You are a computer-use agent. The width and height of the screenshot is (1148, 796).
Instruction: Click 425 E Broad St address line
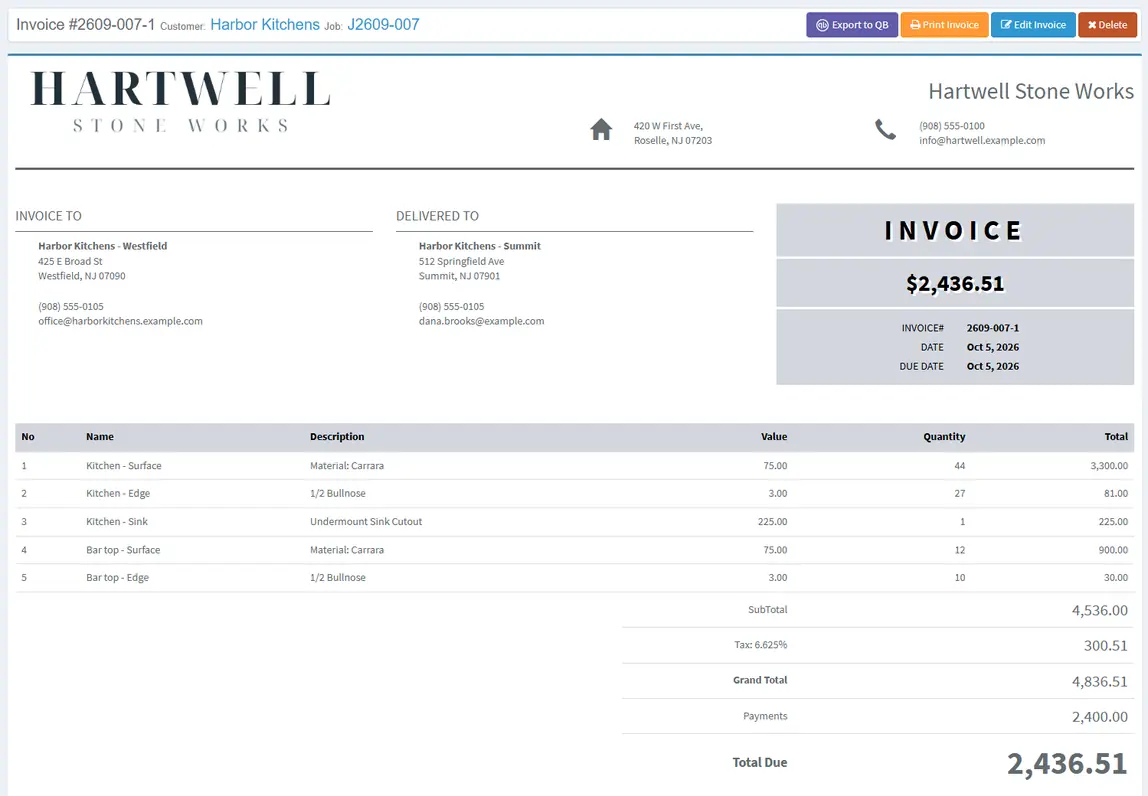[70, 261]
